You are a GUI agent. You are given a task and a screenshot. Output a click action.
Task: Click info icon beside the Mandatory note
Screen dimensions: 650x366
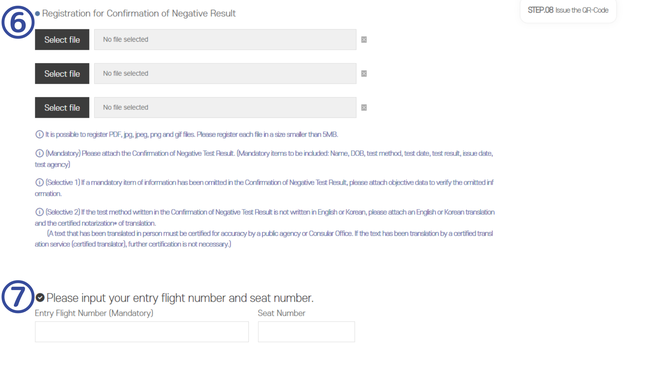(39, 153)
